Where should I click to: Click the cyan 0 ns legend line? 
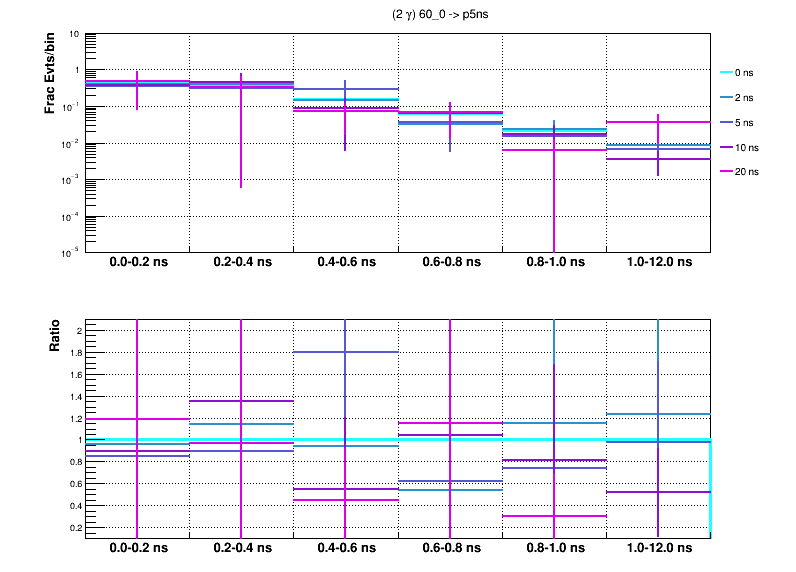[x=726, y=73]
